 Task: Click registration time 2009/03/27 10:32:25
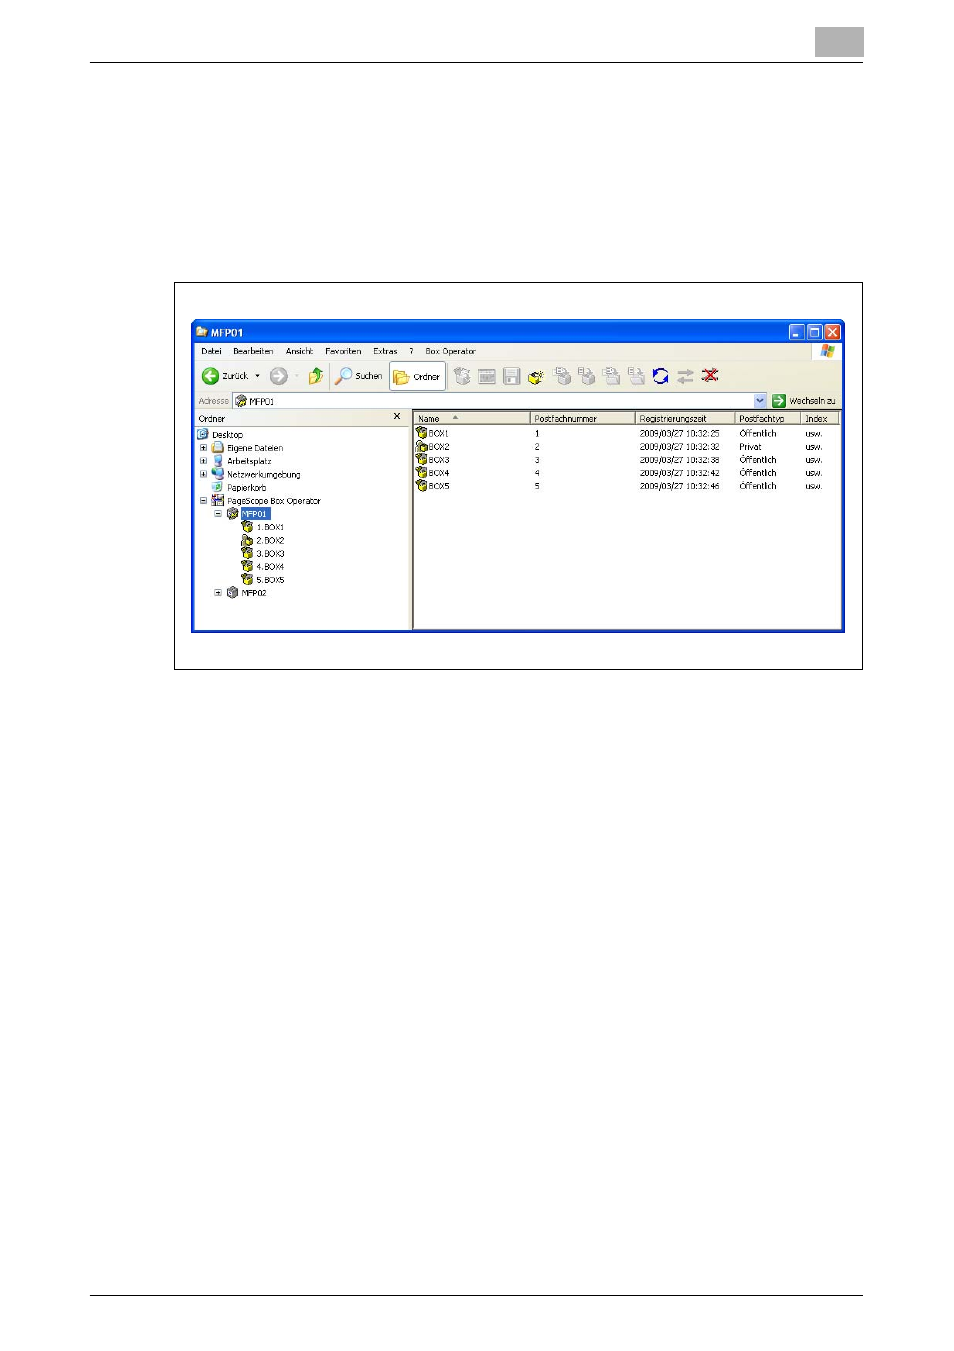pos(679,434)
